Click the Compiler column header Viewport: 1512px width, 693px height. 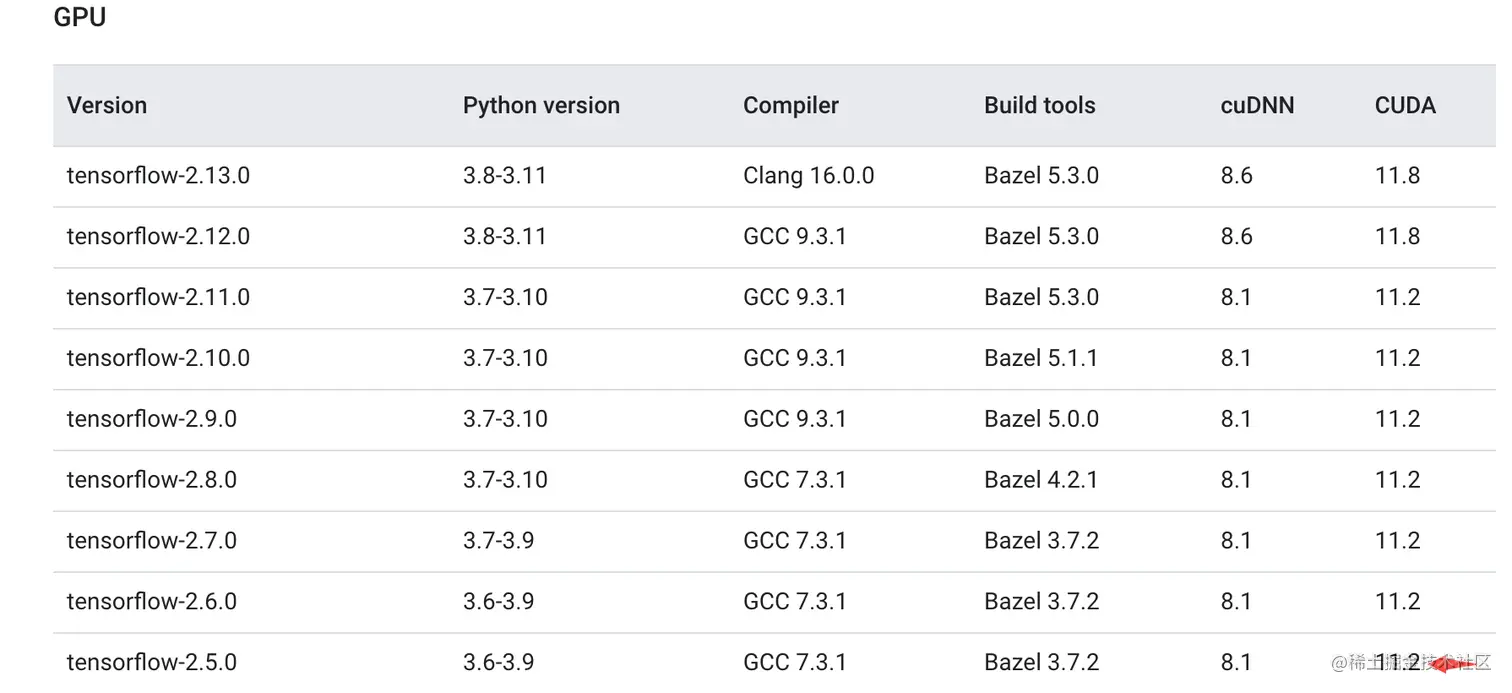(x=790, y=105)
